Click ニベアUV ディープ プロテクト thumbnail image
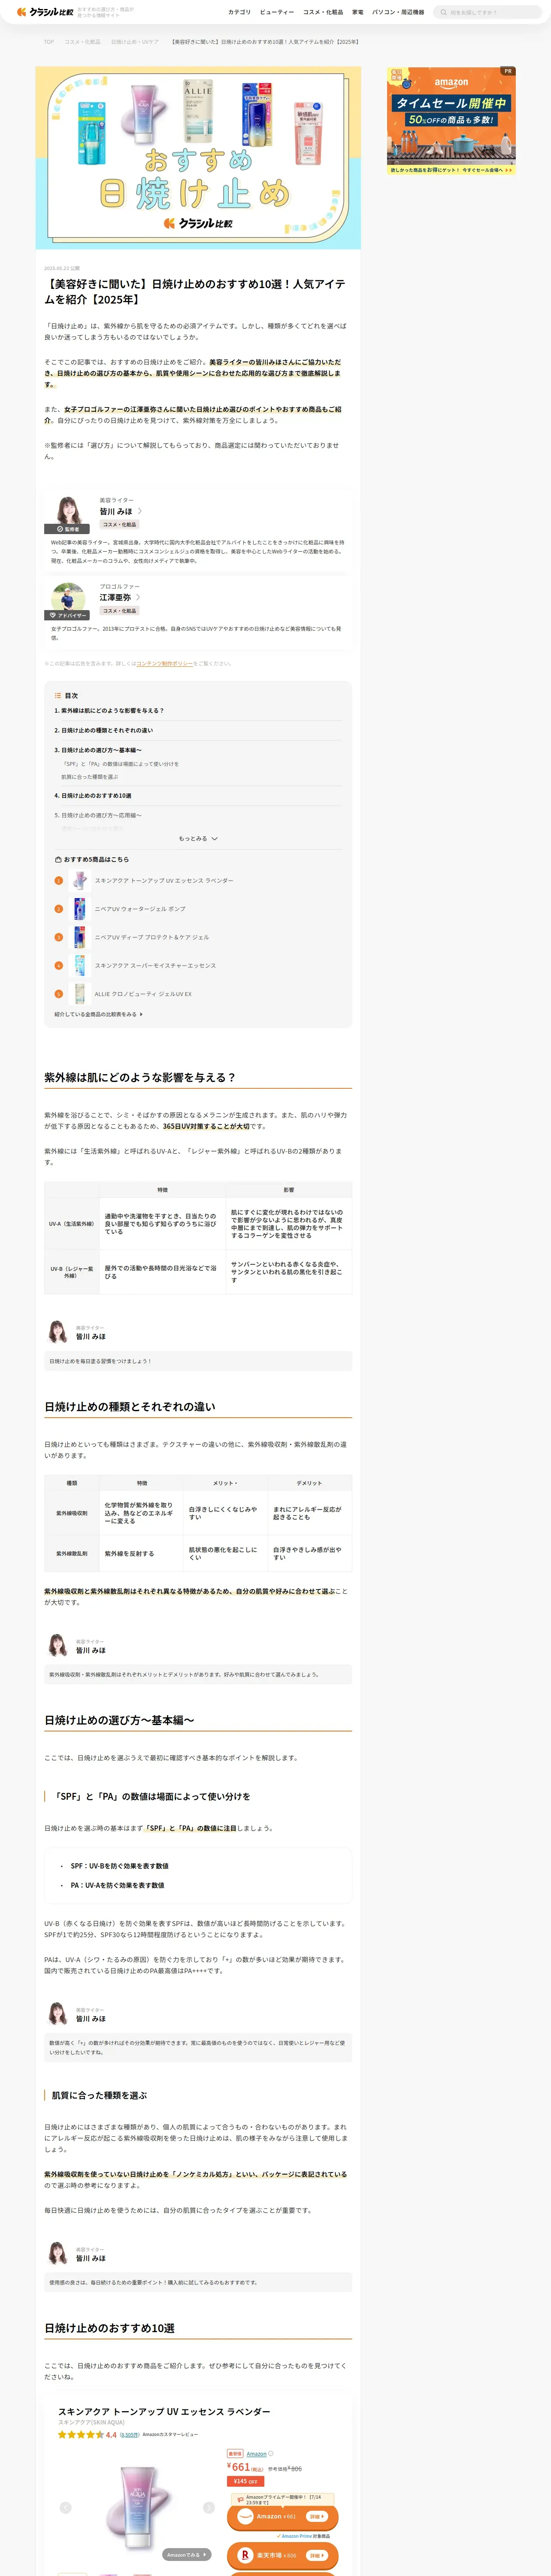Viewport: 551px width, 2576px height. tap(79, 937)
